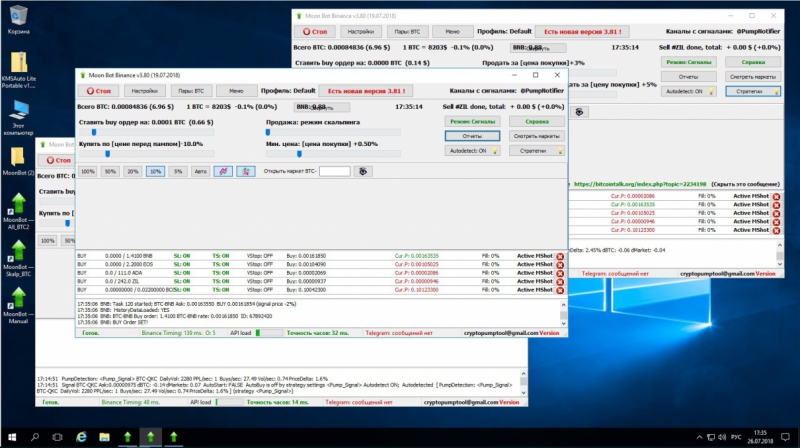The height and width of the screenshot is (448, 800).
Task: Cancel the BNB order with red X in front window
Action: pyautogui.click(x=560, y=256)
